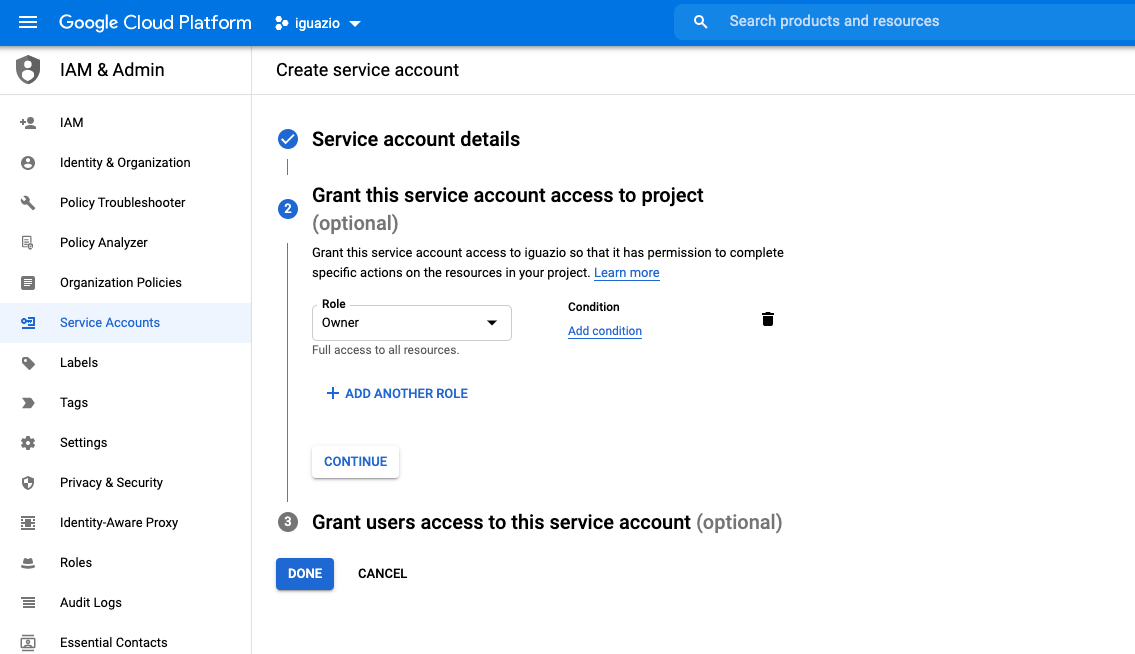
Task: Open the iguazio project switcher
Action: 318,21
